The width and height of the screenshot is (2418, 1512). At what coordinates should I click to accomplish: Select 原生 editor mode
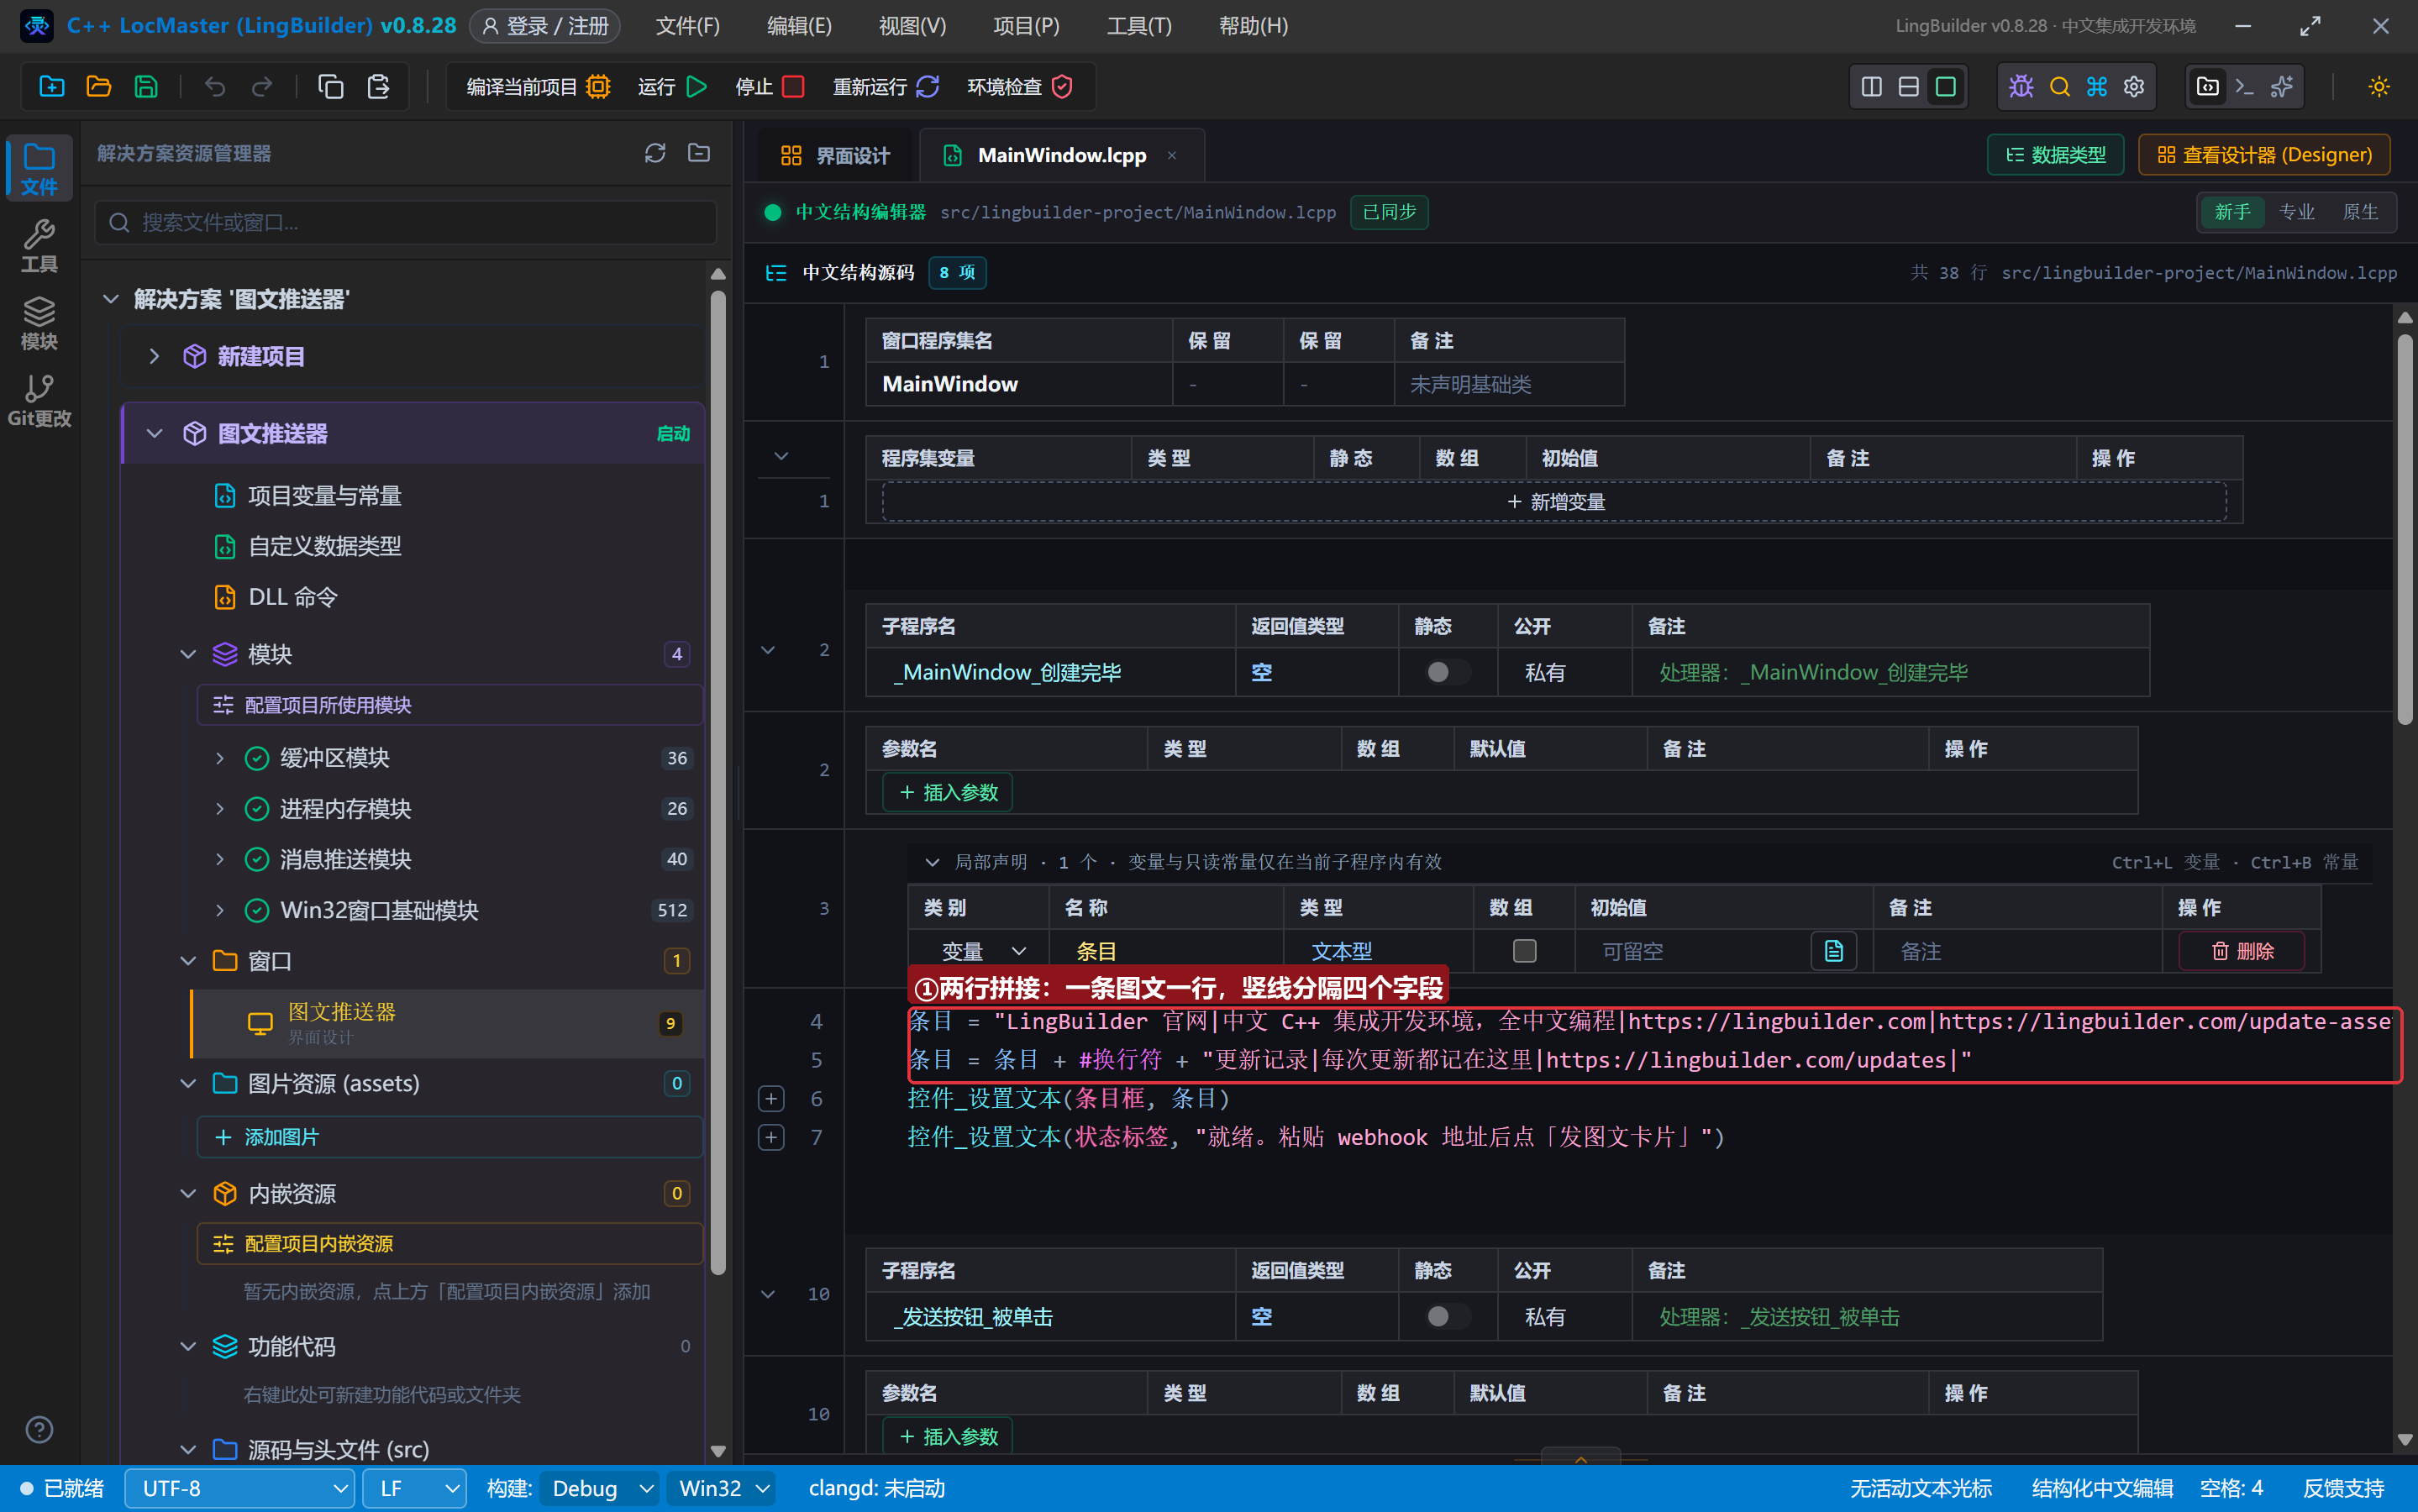click(2360, 212)
